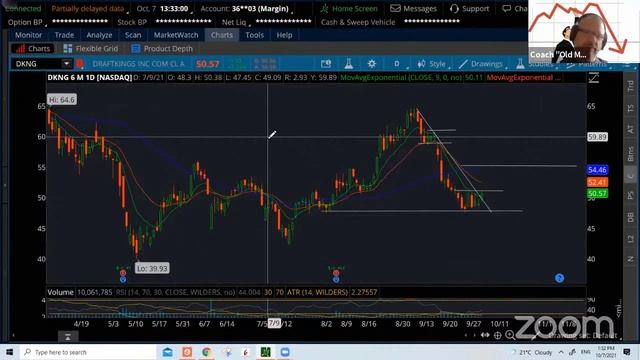Expand the Account selector dropdown
The image size is (640, 360).
[246, 9]
